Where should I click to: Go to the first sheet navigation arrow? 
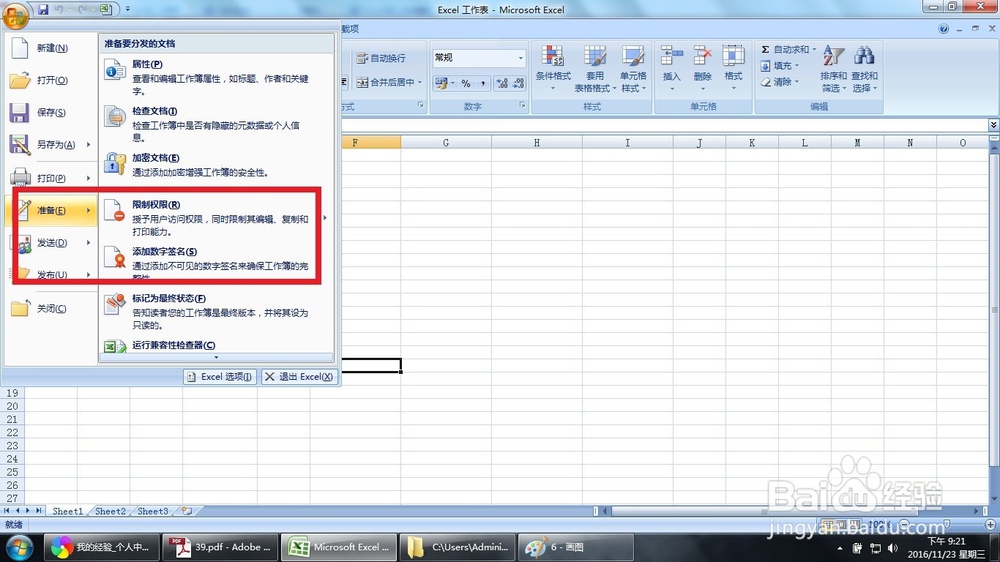point(6,511)
